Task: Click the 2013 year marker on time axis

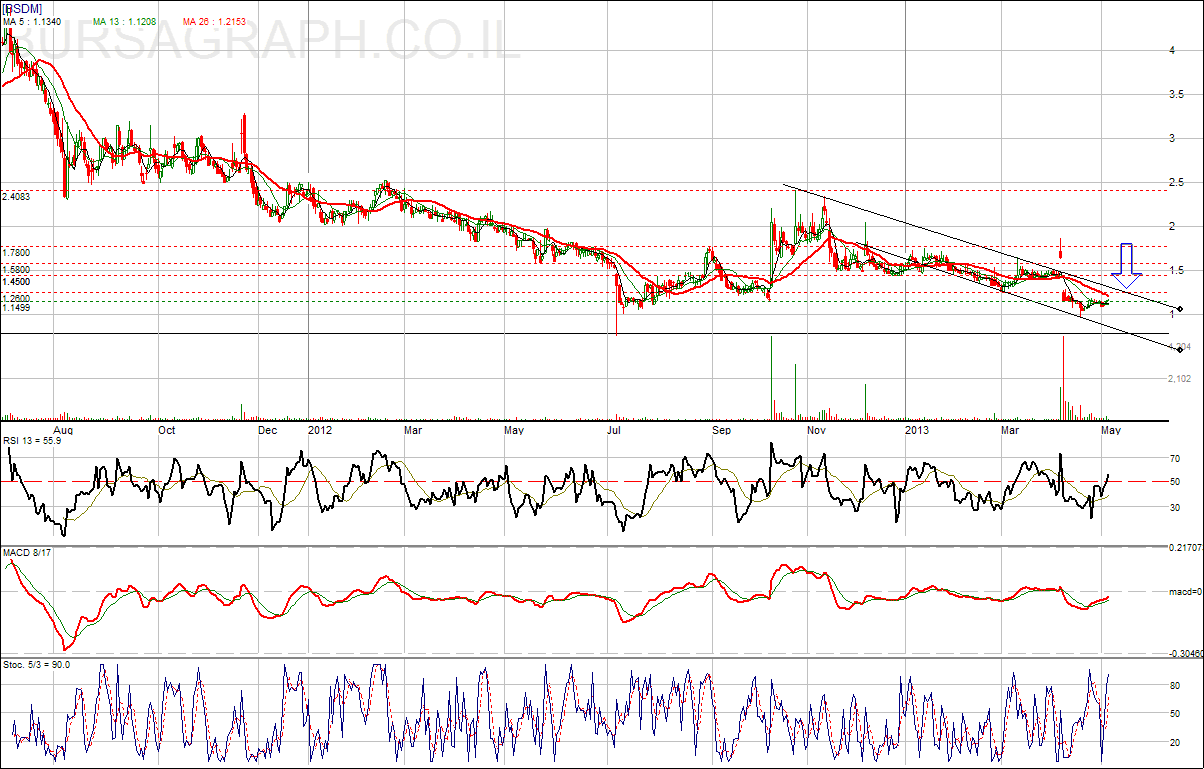Action: [916, 430]
